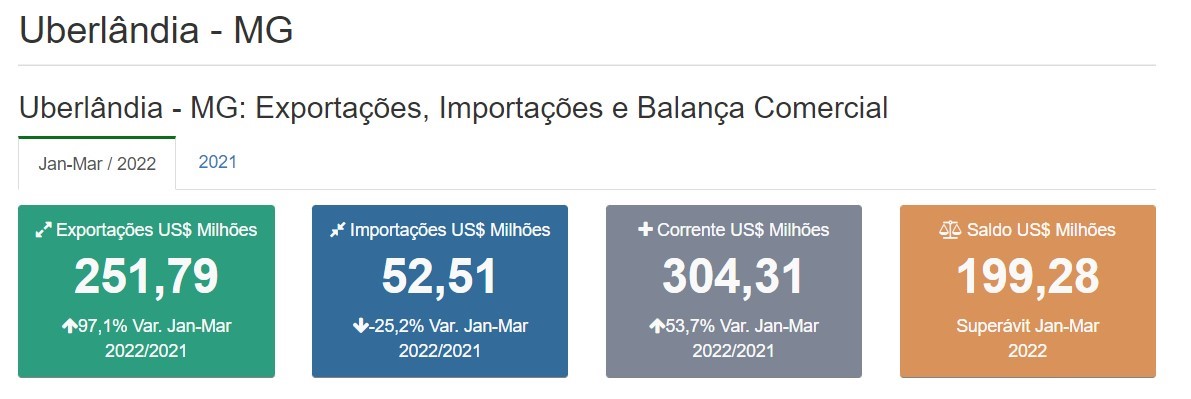The height and width of the screenshot is (399, 1191).
Task: Click the Saldo US$ Milhões label
Action: coord(1041,230)
